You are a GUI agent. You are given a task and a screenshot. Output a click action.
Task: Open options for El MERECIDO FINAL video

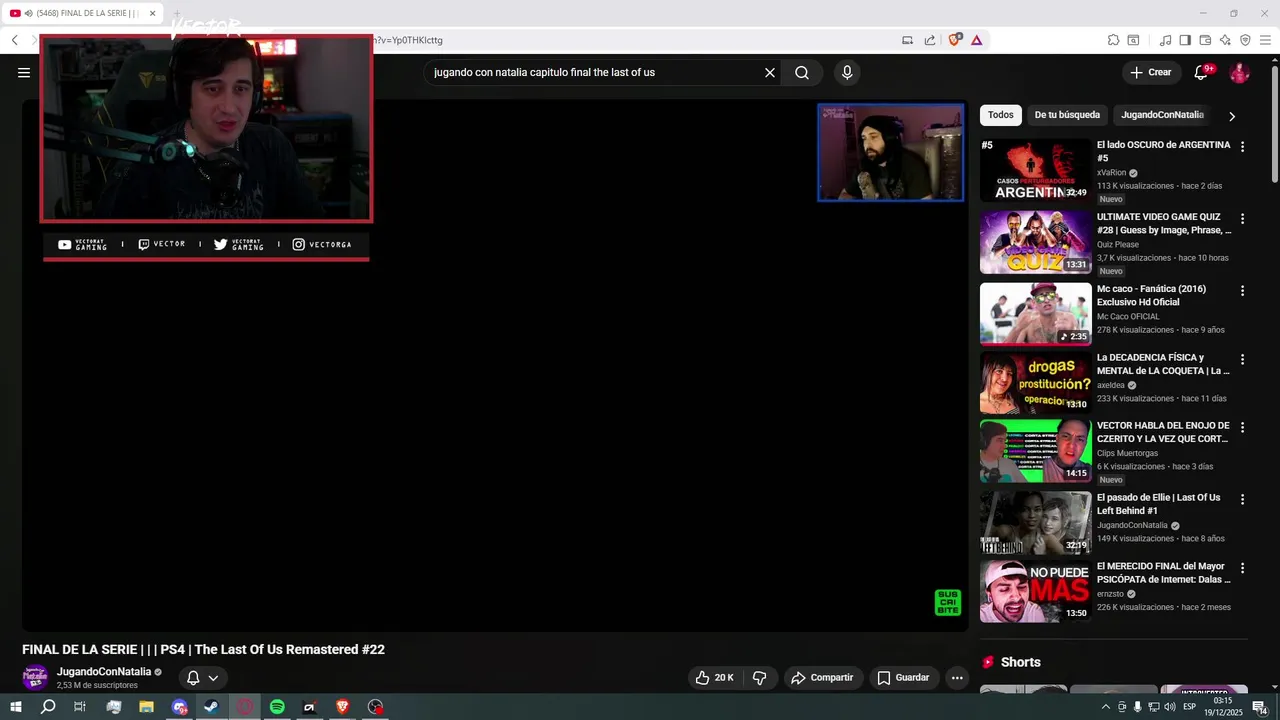pyautogui.click(x=1242, y=568)
